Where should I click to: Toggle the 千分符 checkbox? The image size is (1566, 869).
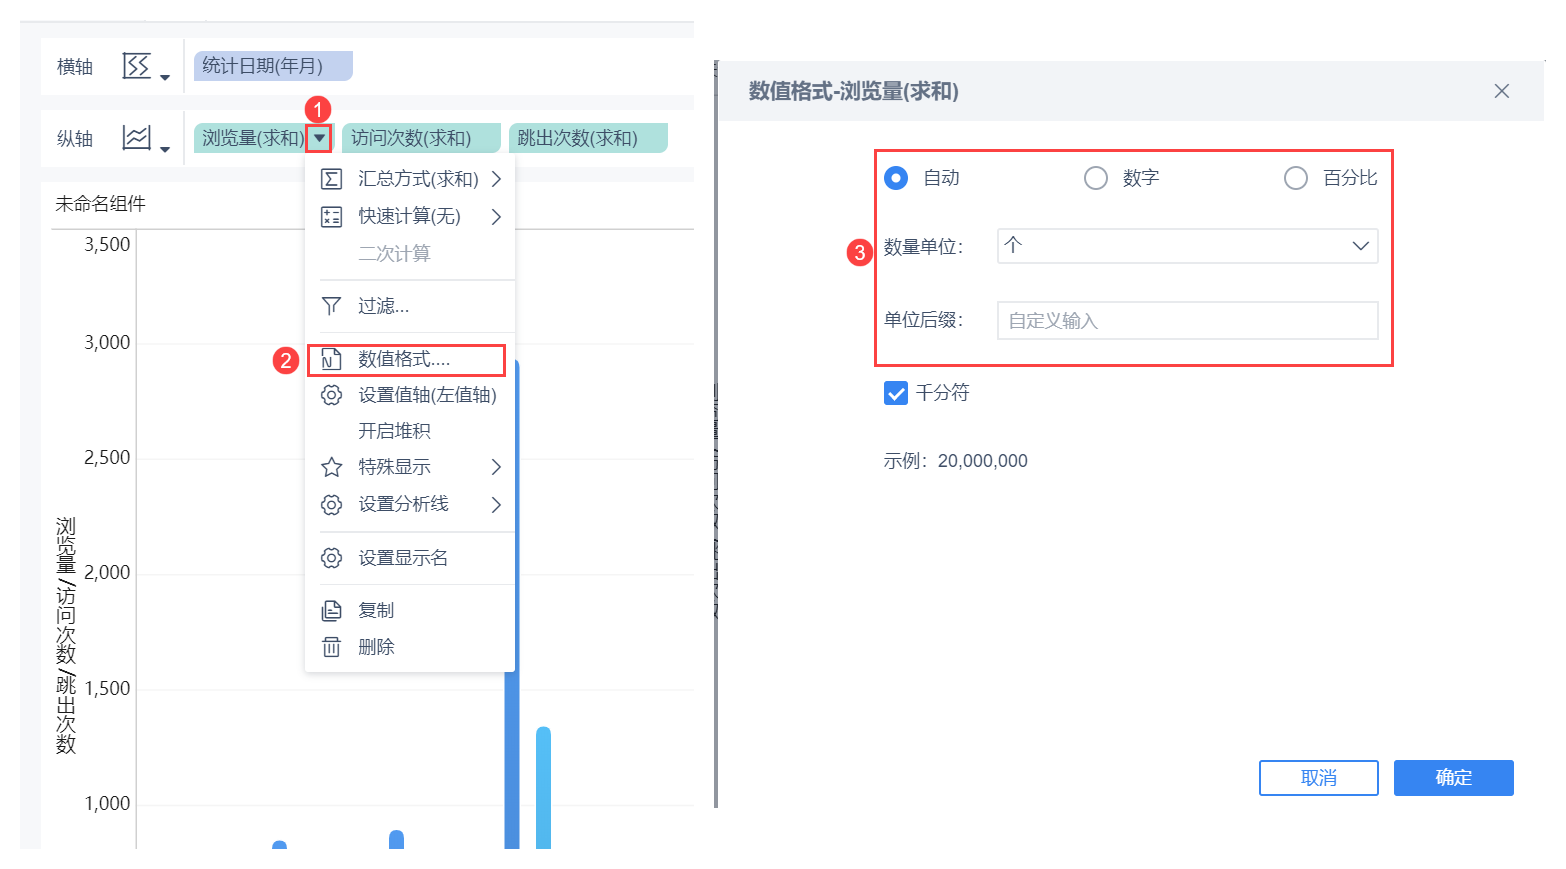(x=896, y=393)
